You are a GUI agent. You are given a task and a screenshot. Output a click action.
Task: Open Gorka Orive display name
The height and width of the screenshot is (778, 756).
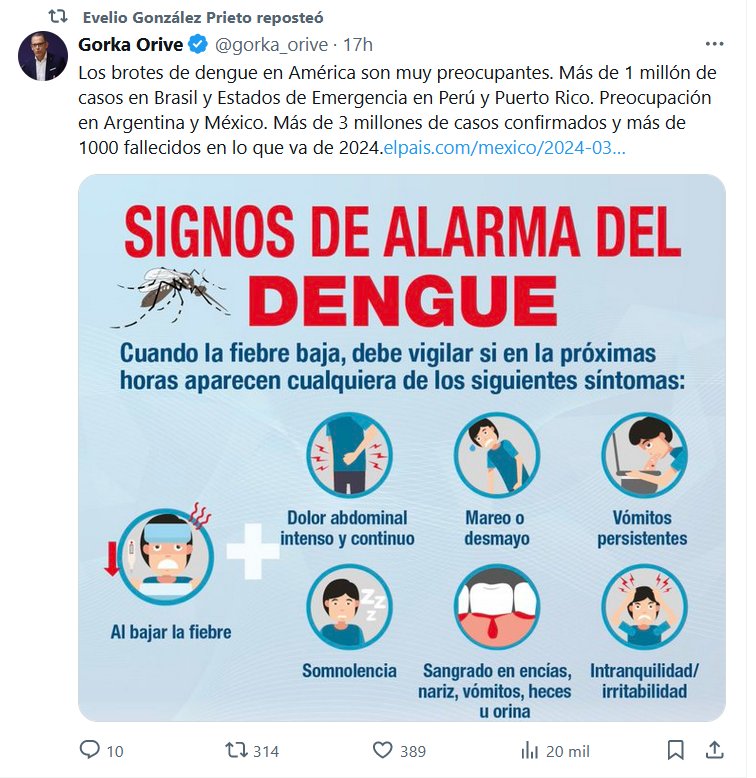pos(131,44)
